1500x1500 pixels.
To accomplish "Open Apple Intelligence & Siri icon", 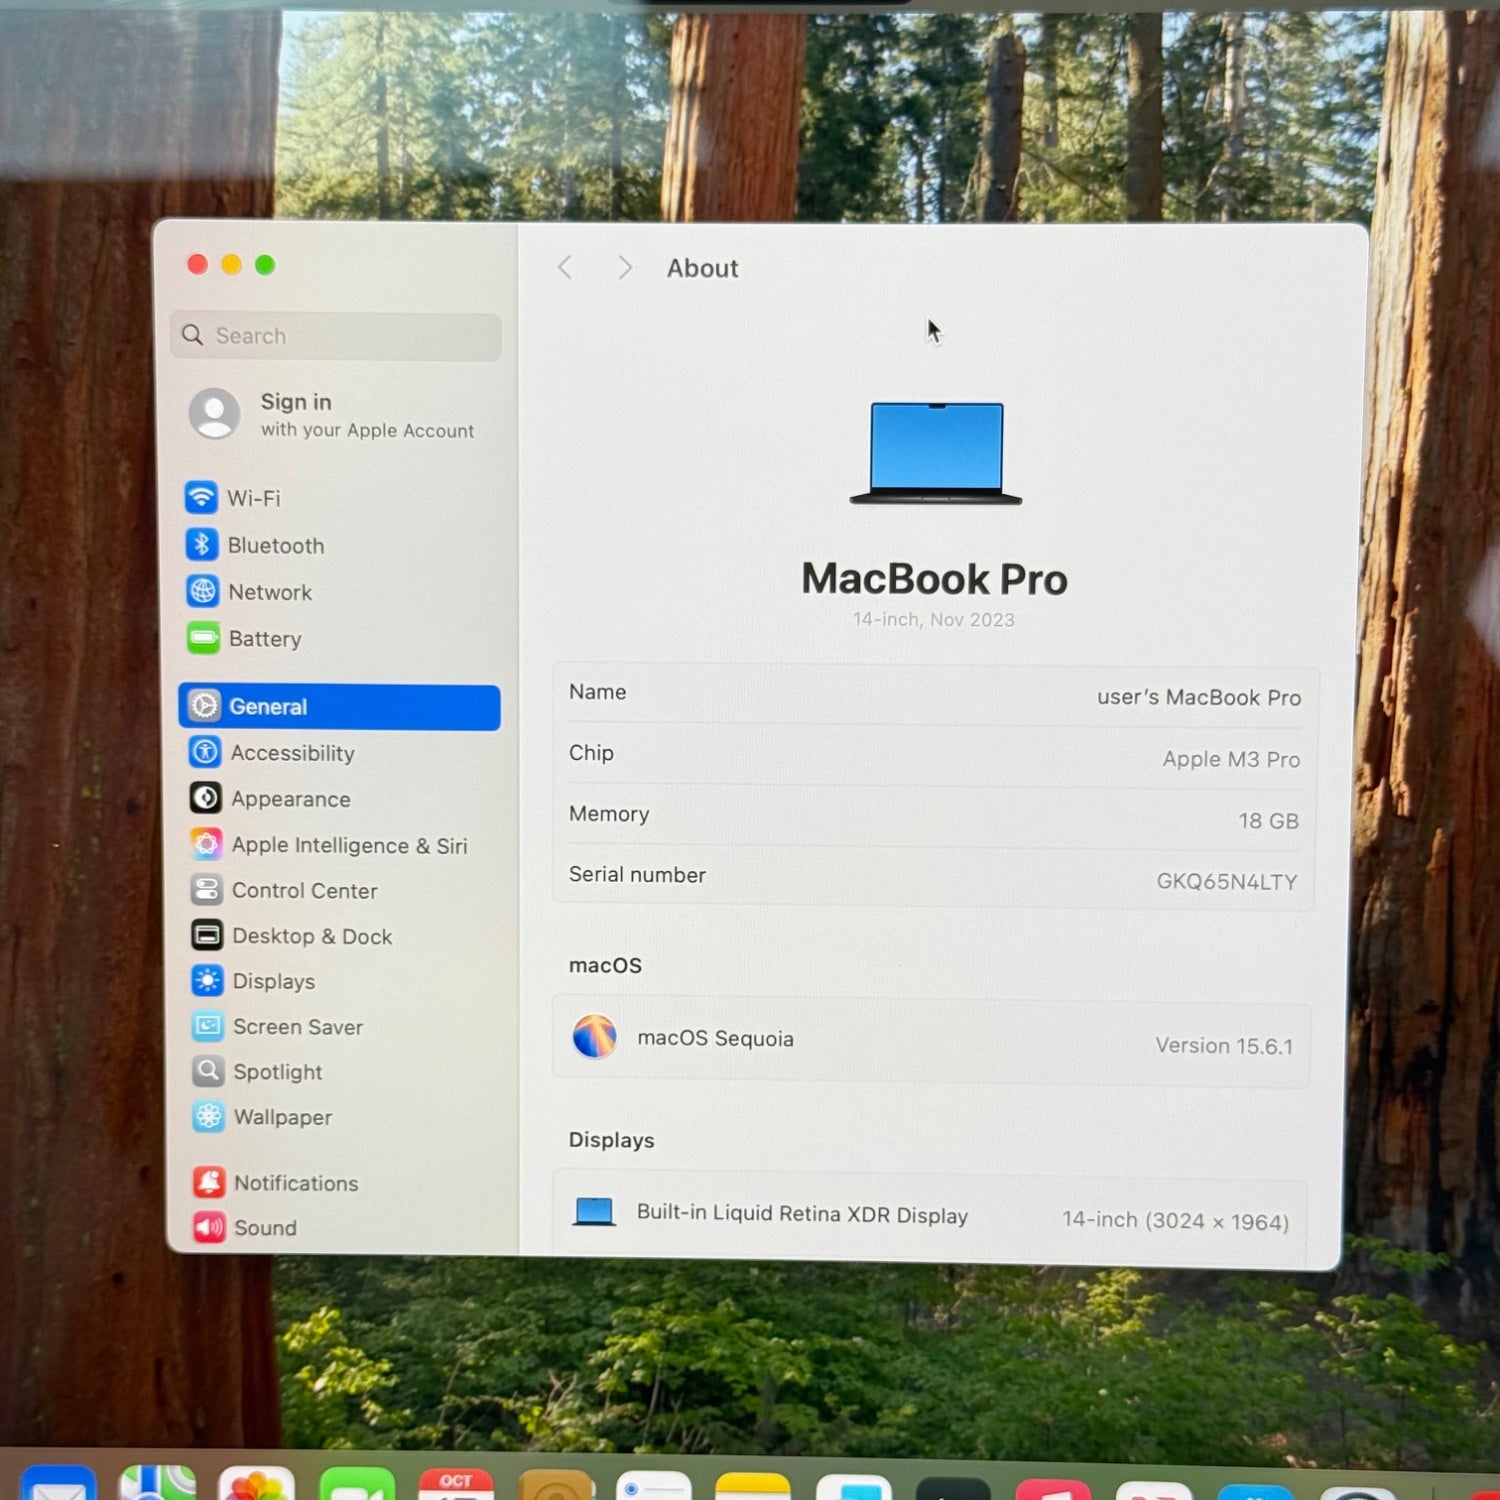I will tap(206, 844).
